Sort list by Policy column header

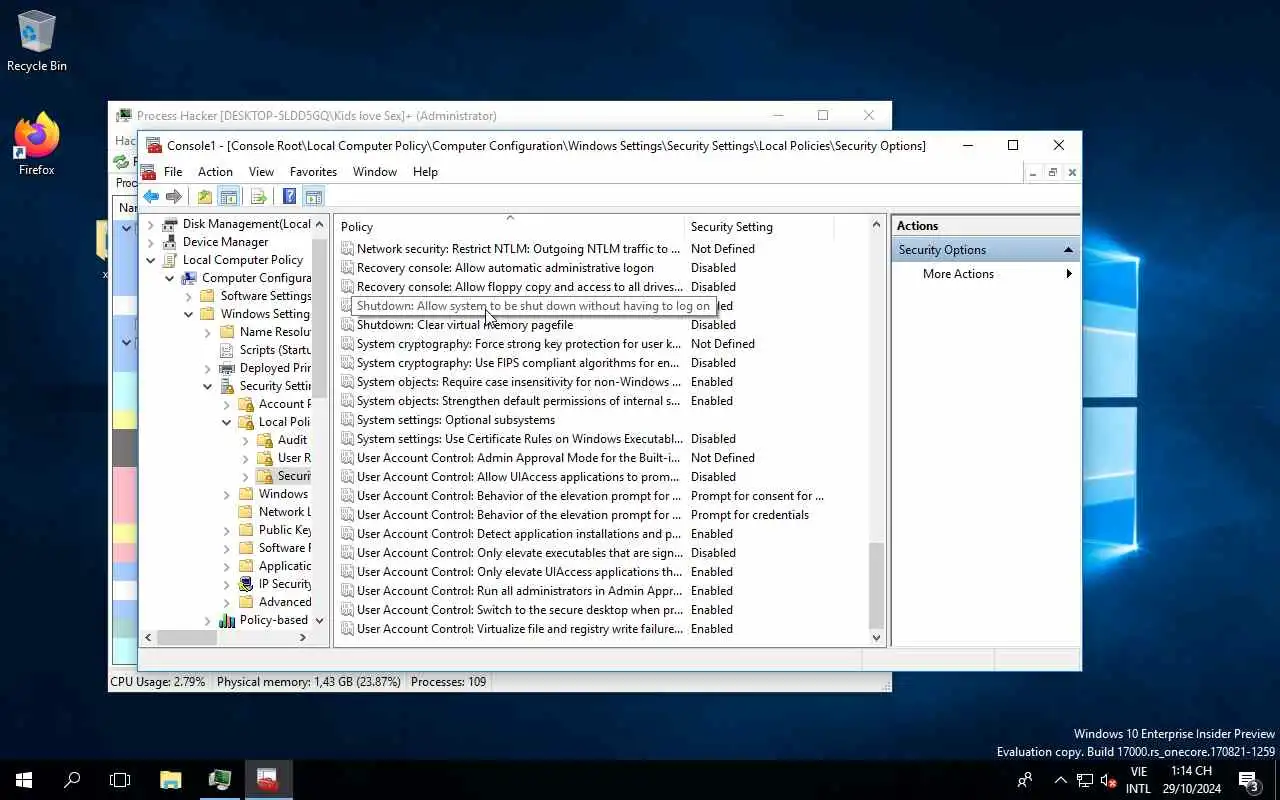click(x=510, y=227)
